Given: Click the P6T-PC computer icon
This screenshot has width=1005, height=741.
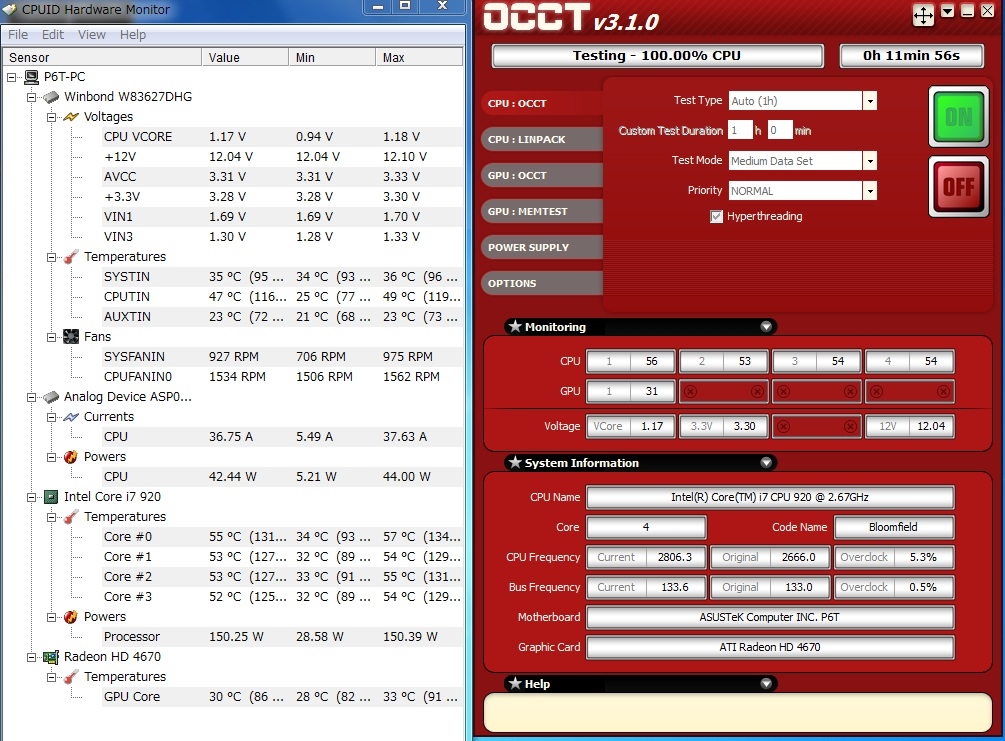Looking at the screenshot, I should click(x=31, y=77).
